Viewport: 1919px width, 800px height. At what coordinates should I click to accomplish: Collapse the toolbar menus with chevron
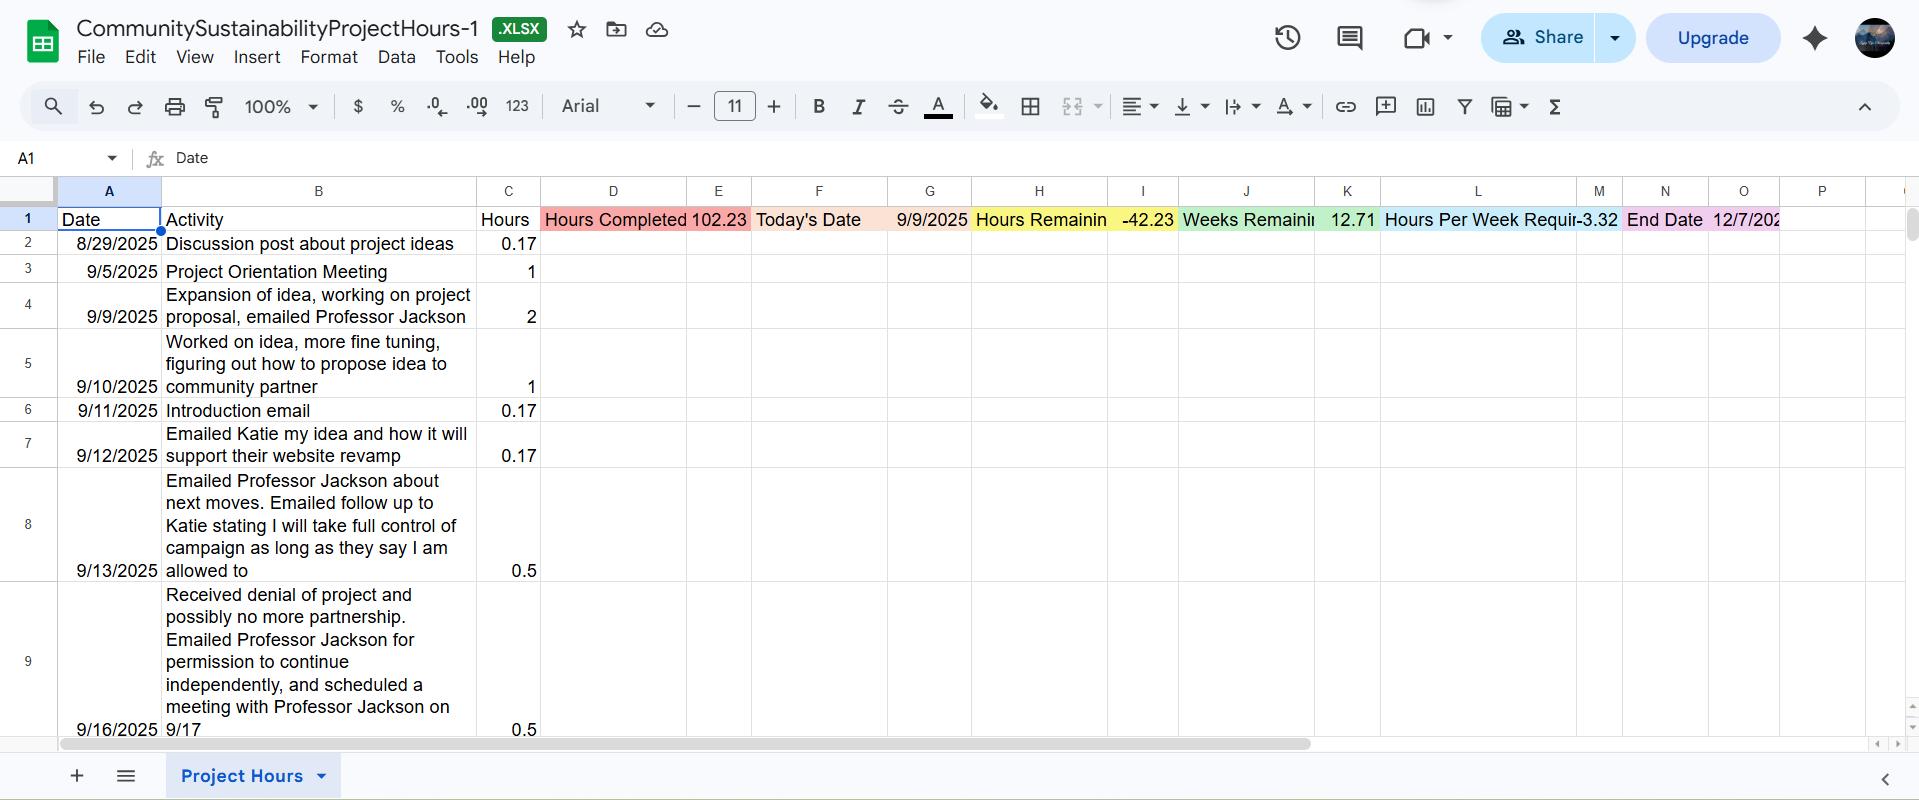[1865, 107]
